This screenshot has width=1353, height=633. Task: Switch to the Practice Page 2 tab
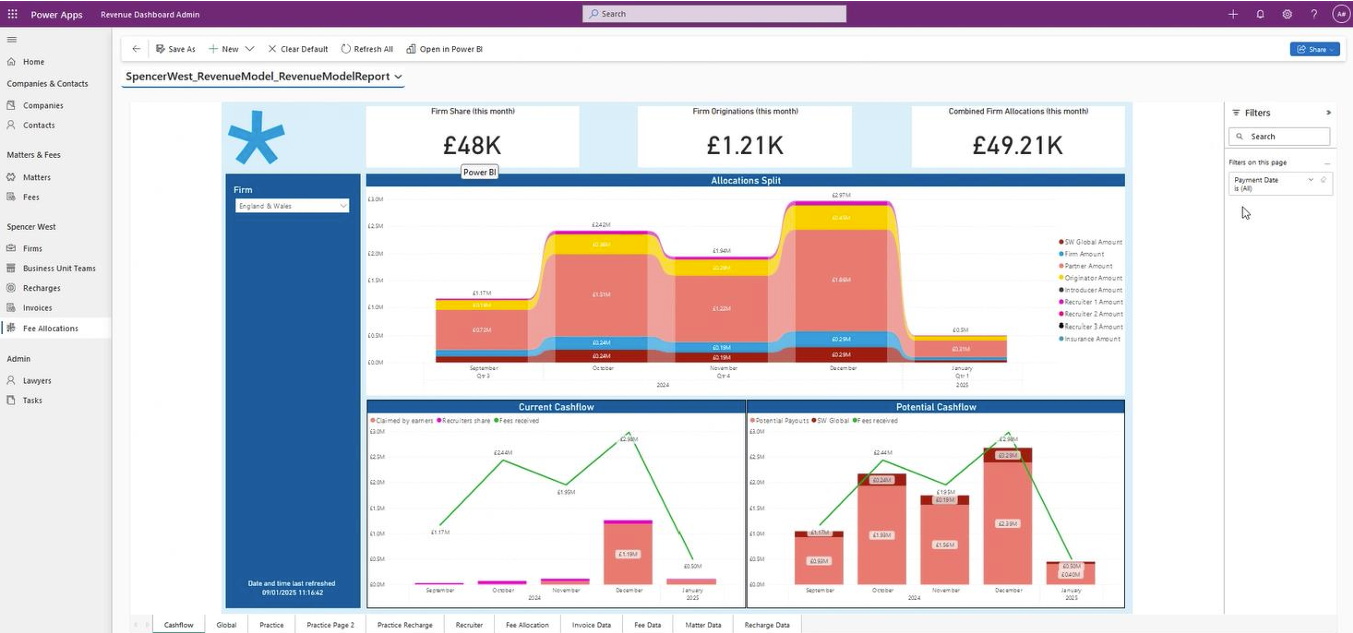pyautogui.click(x=331, y=625)
